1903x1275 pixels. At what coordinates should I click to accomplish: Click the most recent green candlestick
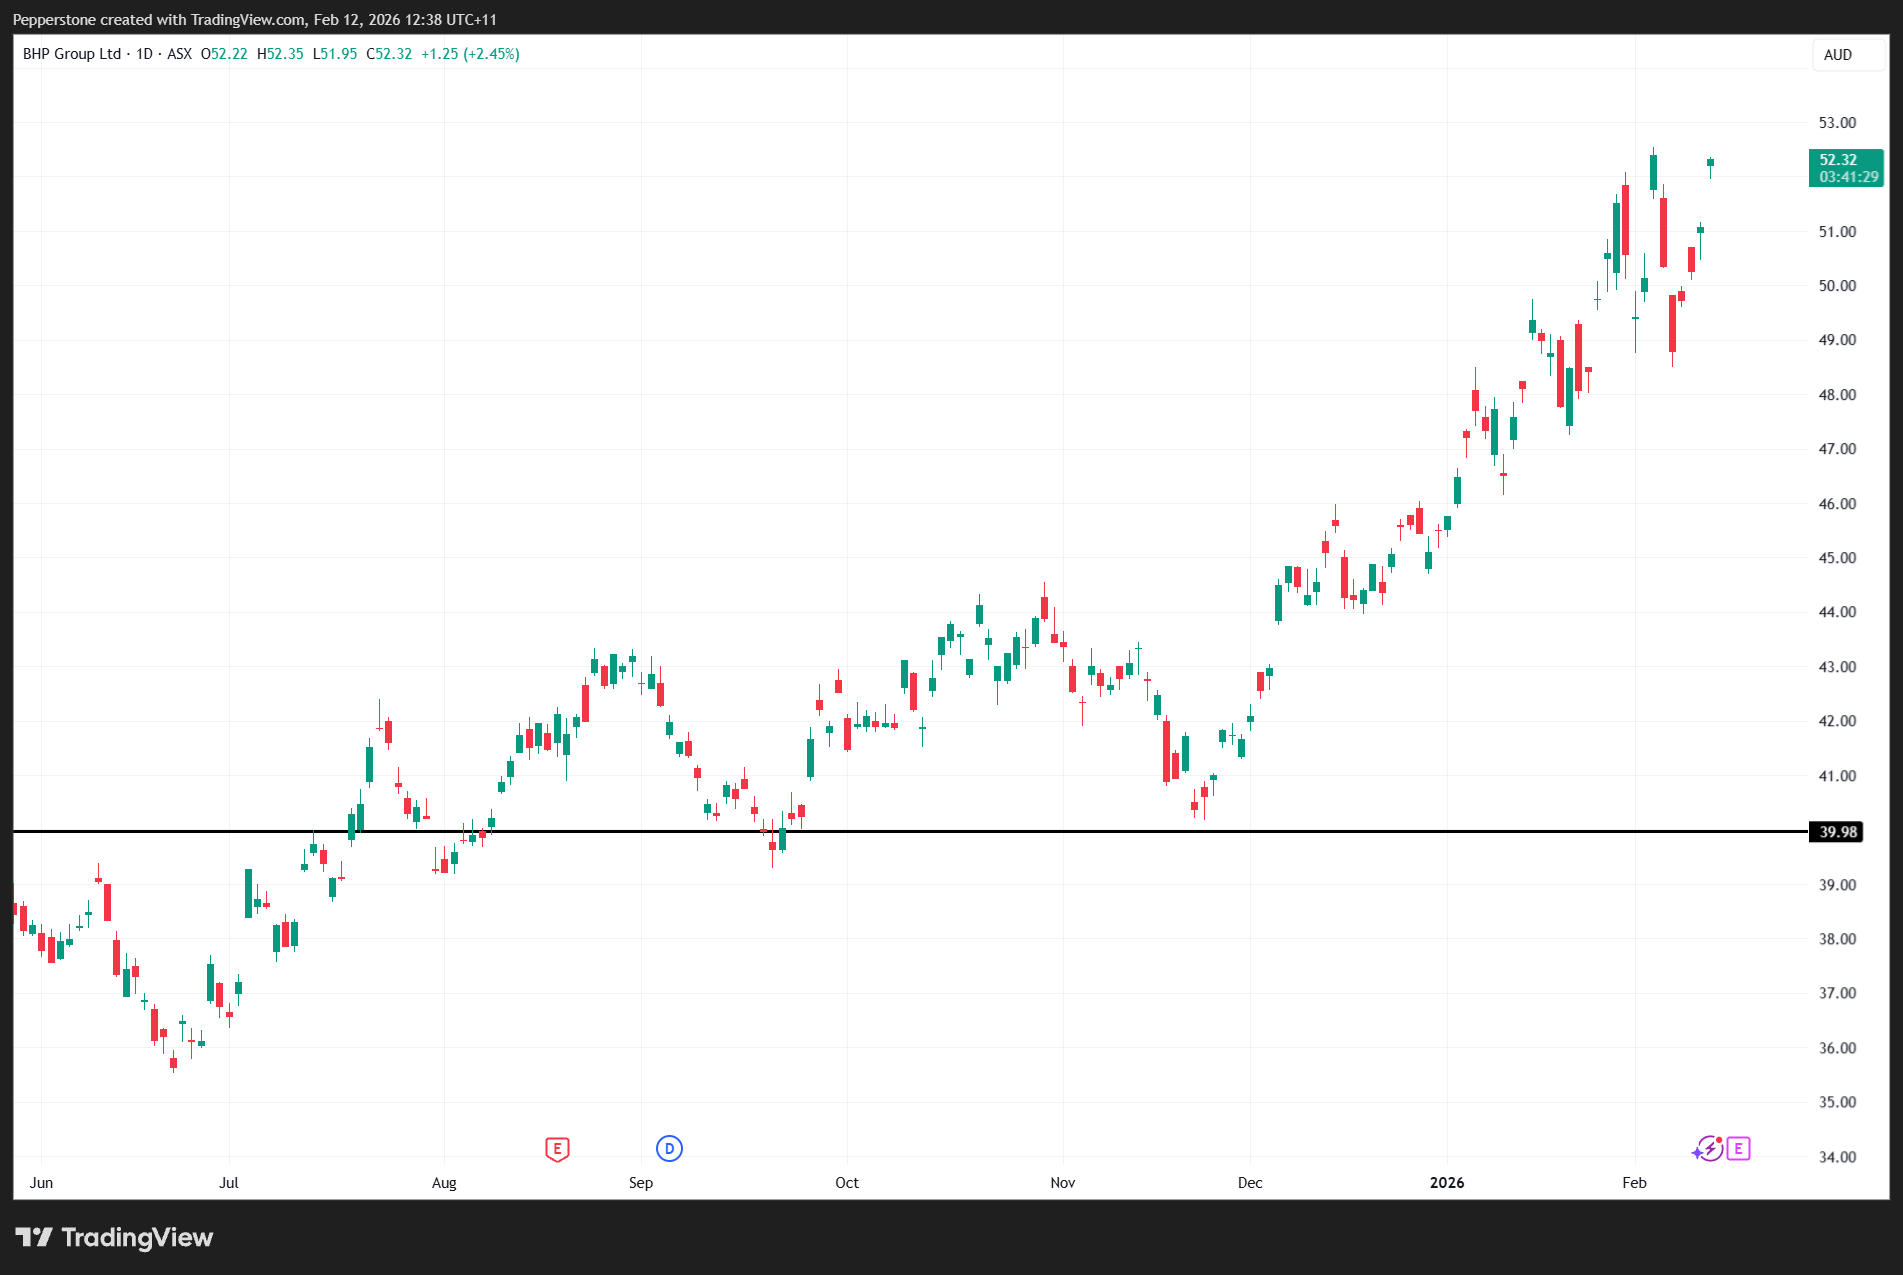1710,163
